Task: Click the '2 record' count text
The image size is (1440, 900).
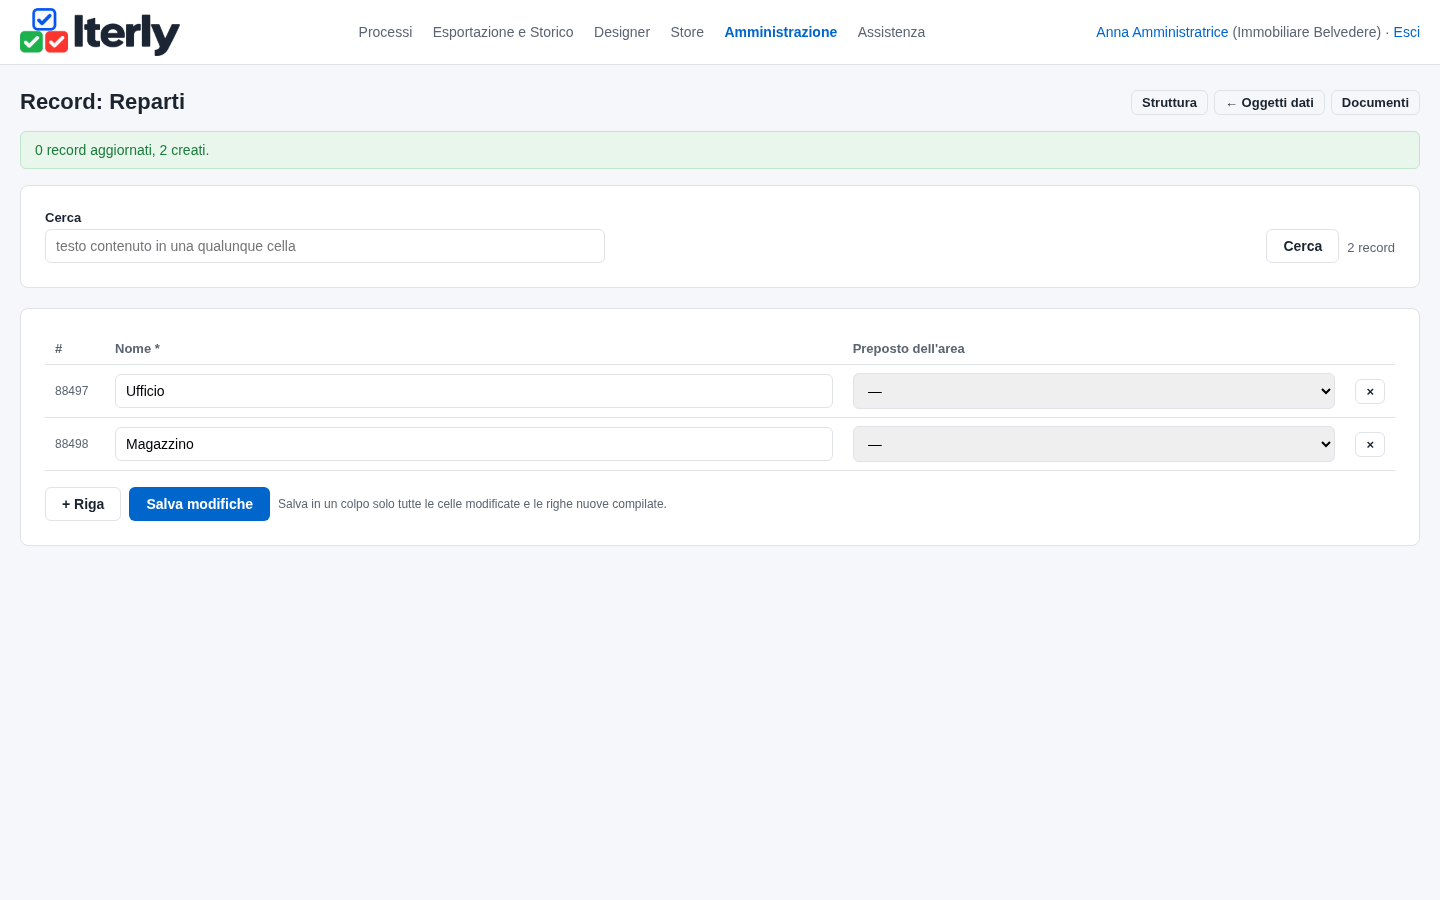Action: point(1371,248)
